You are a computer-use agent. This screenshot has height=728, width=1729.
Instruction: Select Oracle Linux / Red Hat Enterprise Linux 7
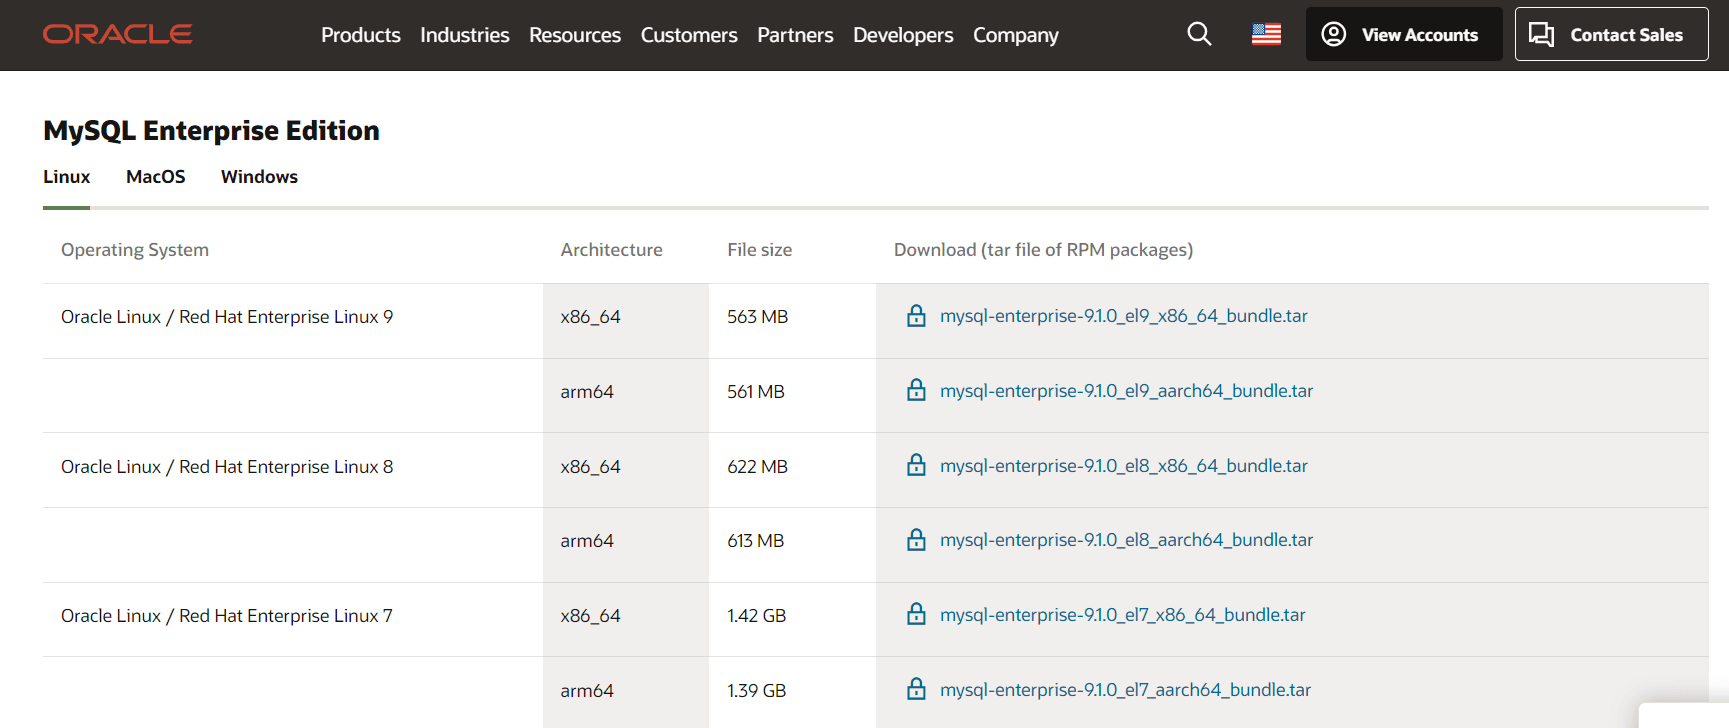point(227,616)
